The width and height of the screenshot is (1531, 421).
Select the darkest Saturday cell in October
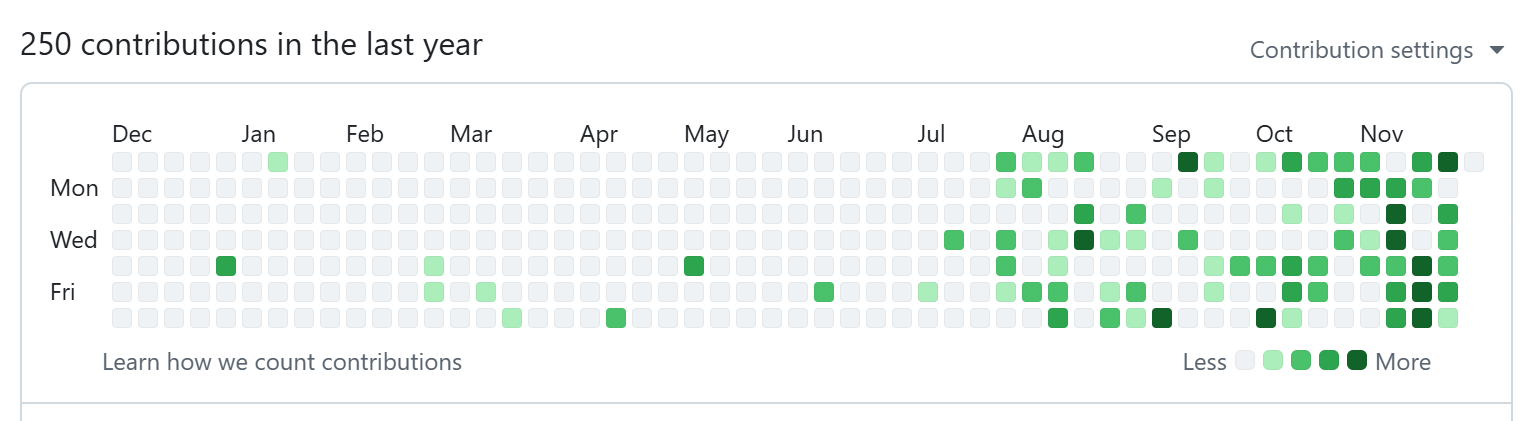click(1266, 318)
